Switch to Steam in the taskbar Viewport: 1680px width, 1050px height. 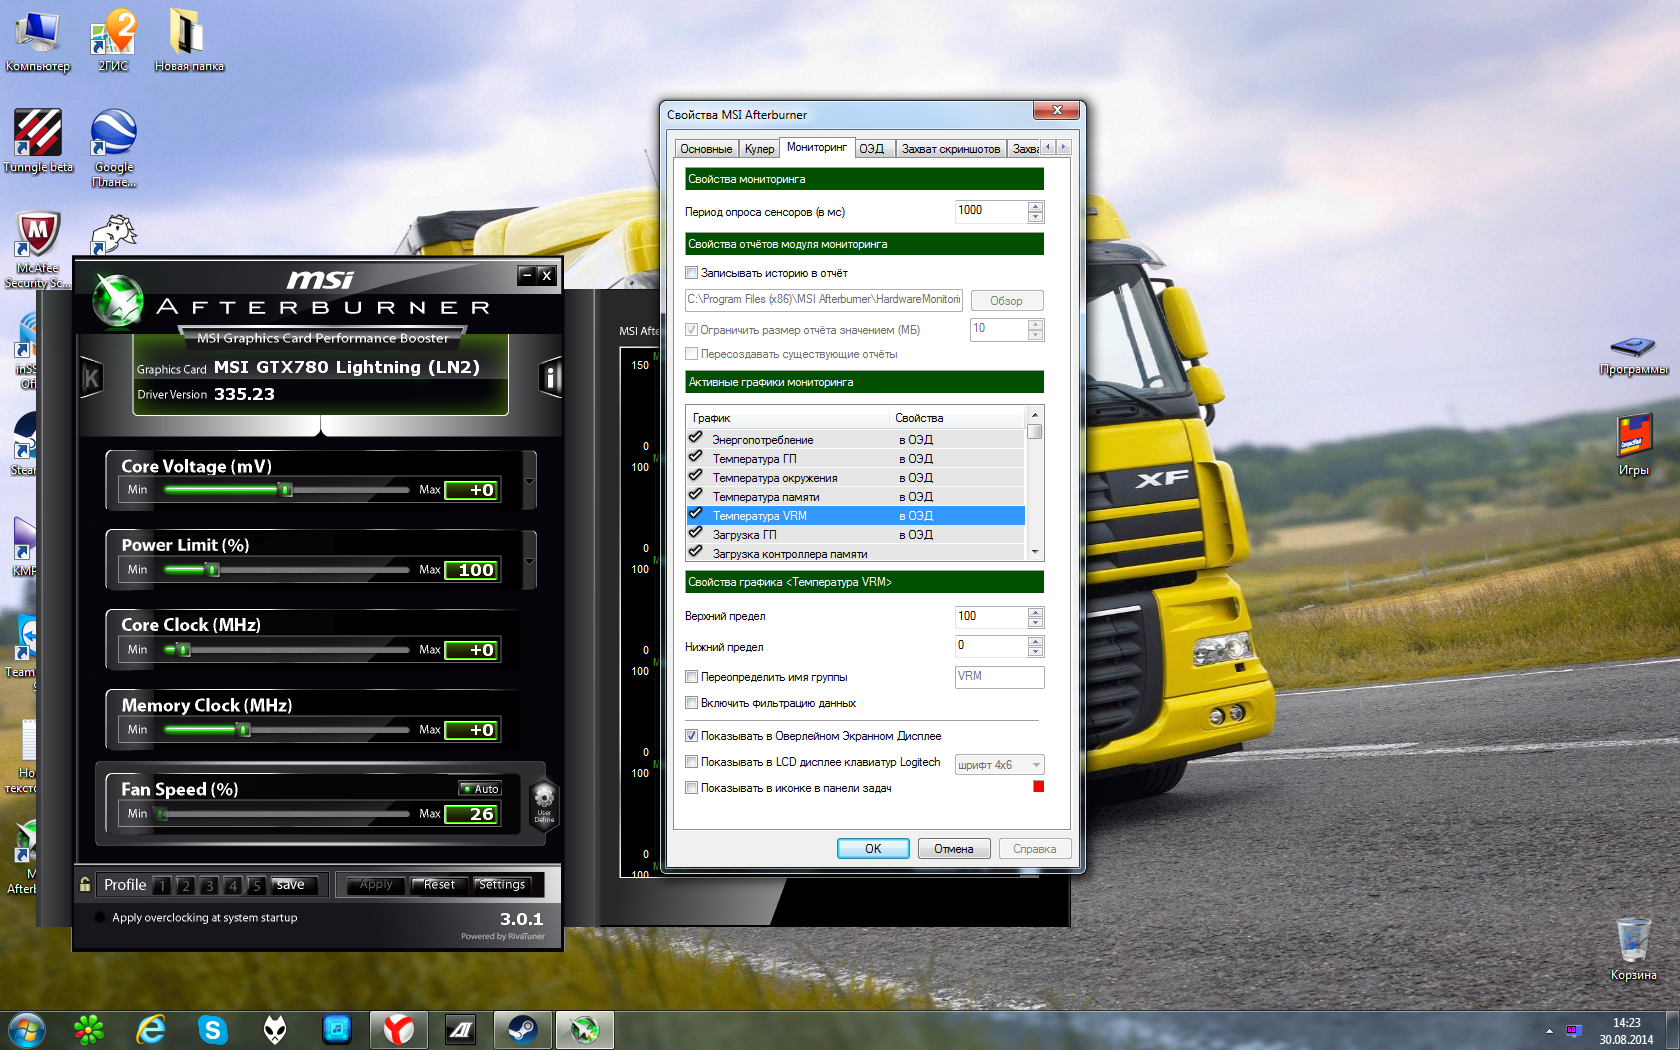point(523,1029)
